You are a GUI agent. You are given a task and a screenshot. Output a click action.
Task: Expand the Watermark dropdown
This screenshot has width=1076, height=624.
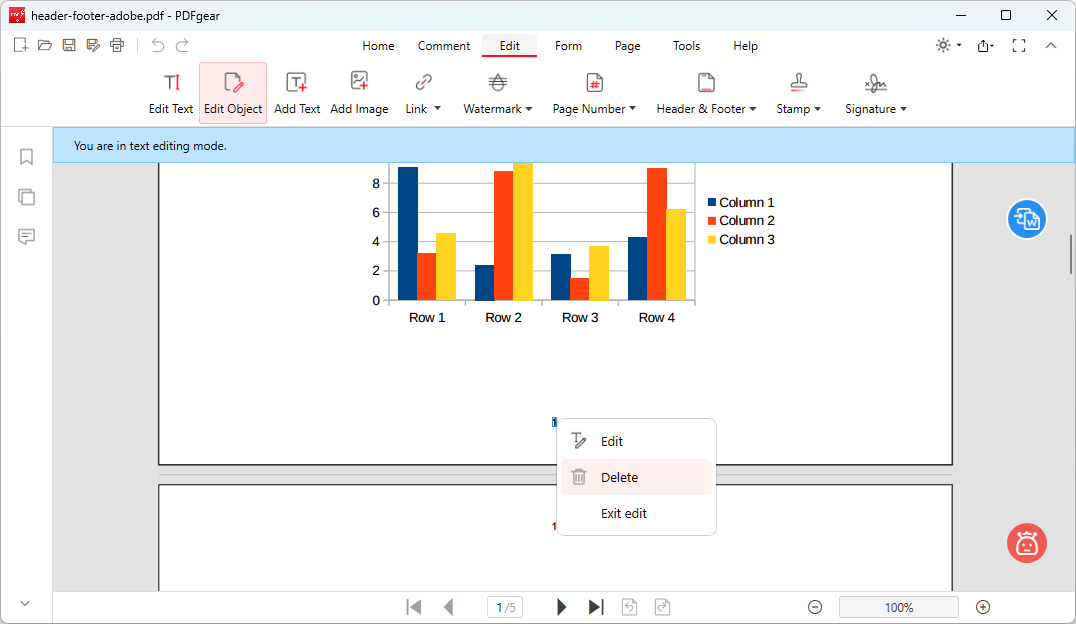[498, 93]
